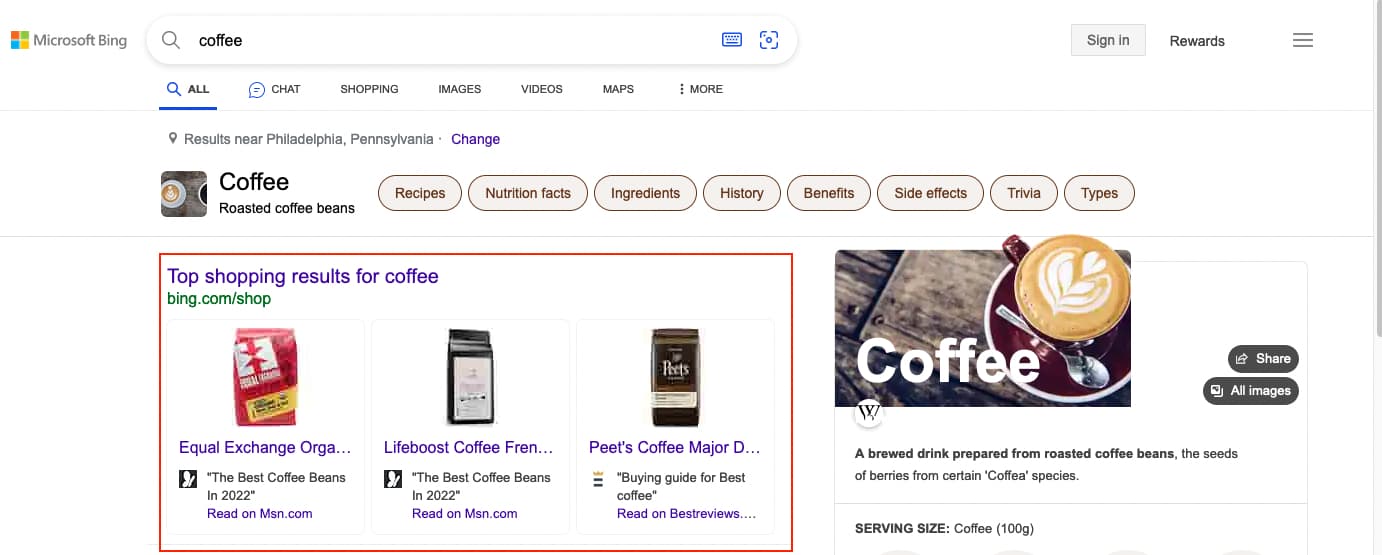Switch to the MAPS tab
Viewport: 1382px width, 555px height.
pos(618,89)
